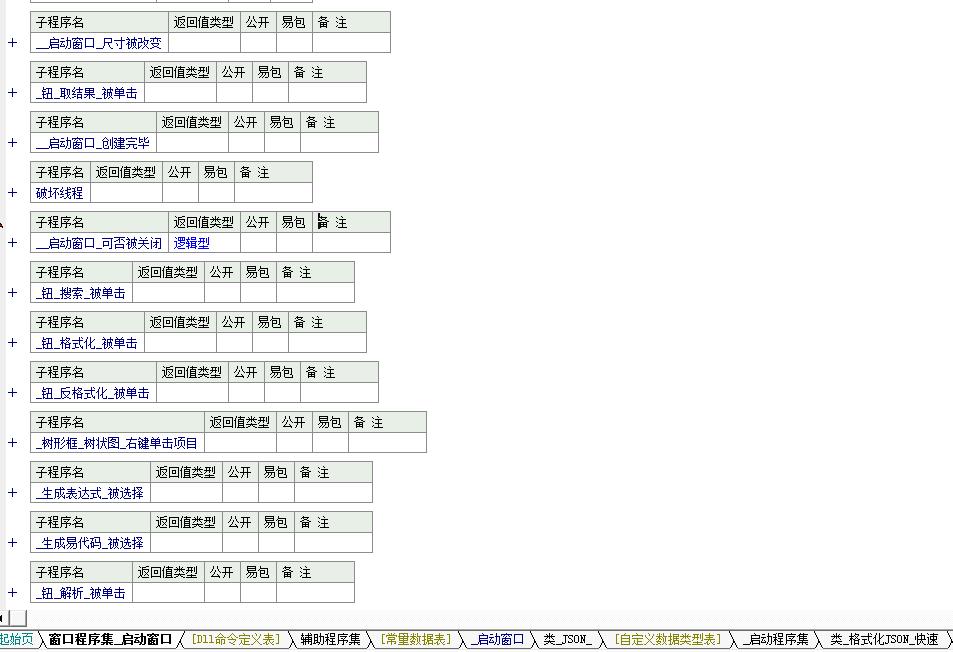Switch to the _启动程序集 tab
953x652 pixels.
click(776, 639)
